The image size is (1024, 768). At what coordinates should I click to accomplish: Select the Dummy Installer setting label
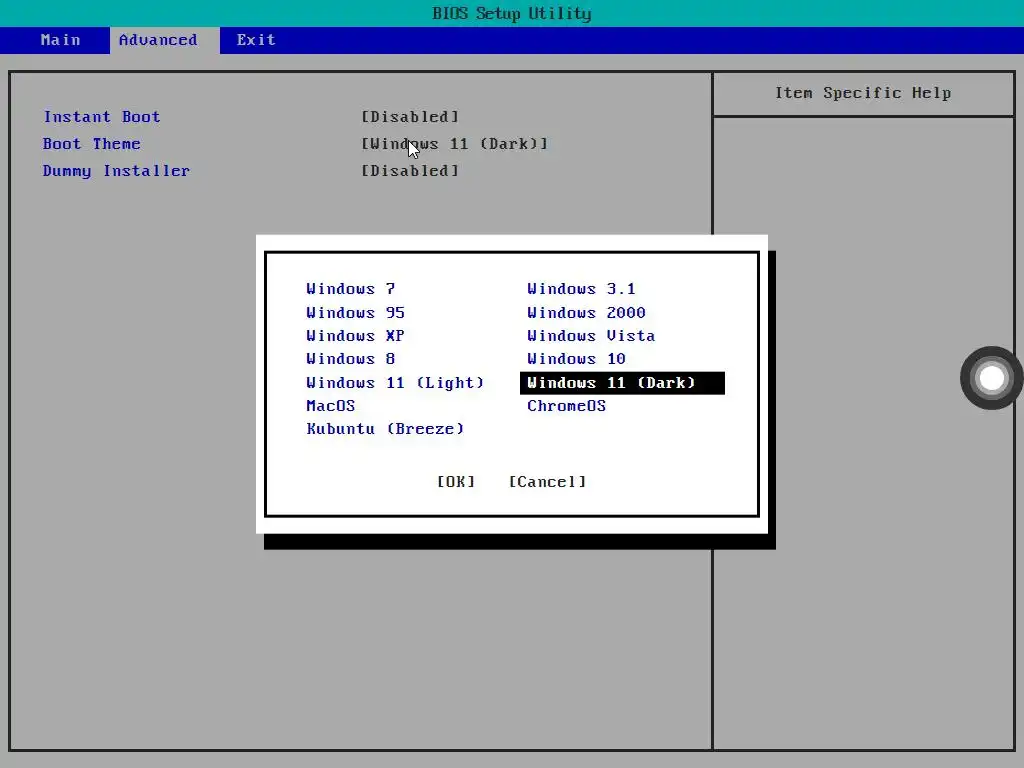click(116, 170)
